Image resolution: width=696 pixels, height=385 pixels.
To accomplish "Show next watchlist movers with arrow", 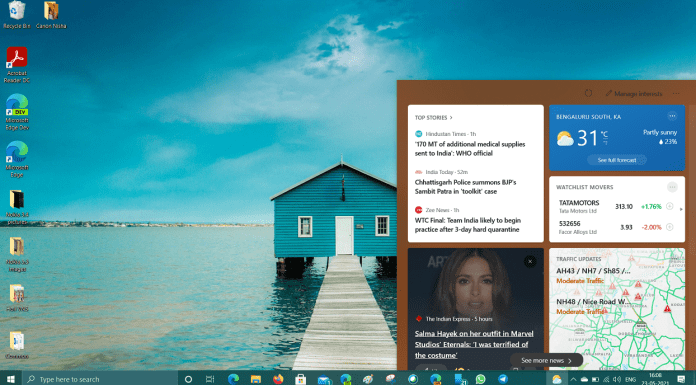I will tap(681, 209).
